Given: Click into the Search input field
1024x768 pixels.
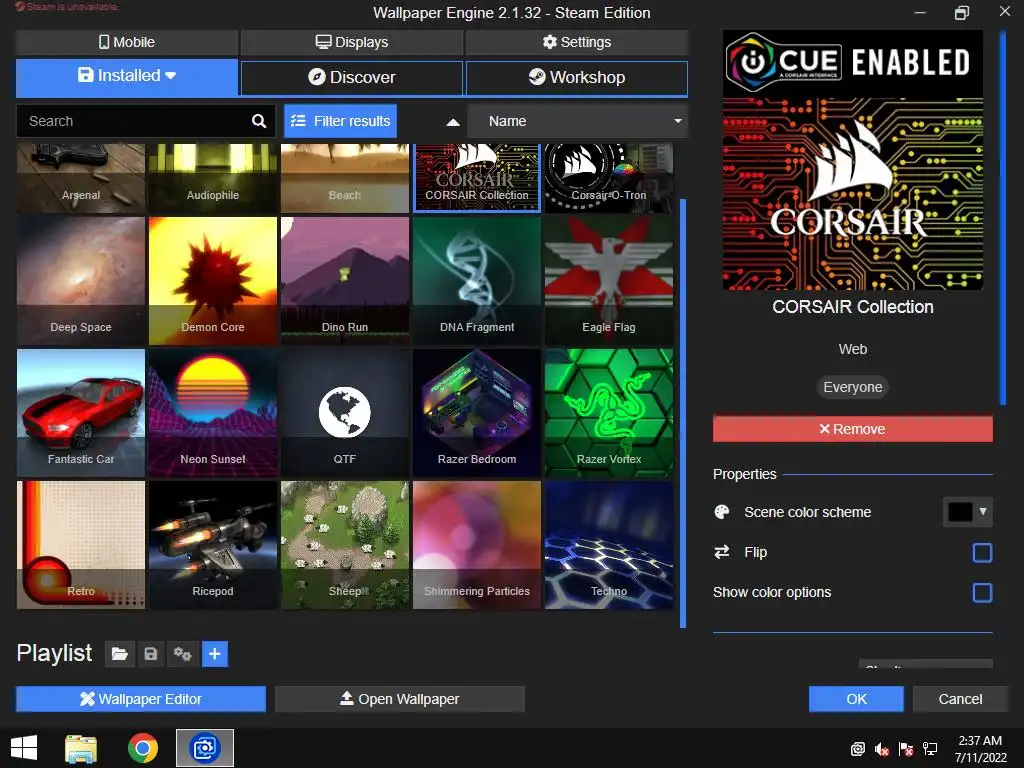Looking at the screenshot, I should 133,121.
